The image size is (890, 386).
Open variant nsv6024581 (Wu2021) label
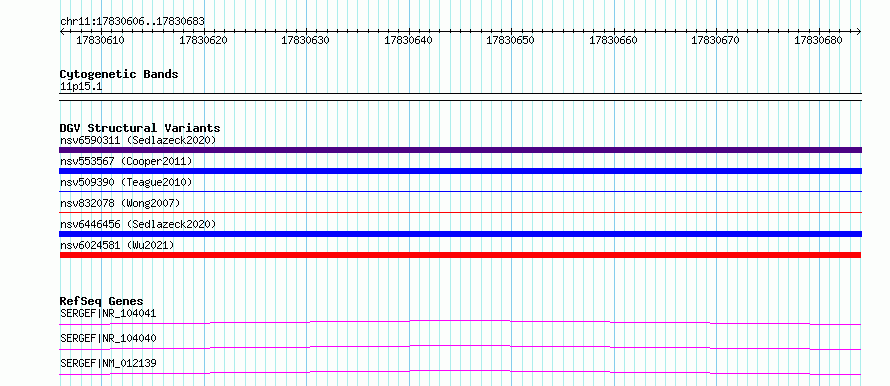117,245
